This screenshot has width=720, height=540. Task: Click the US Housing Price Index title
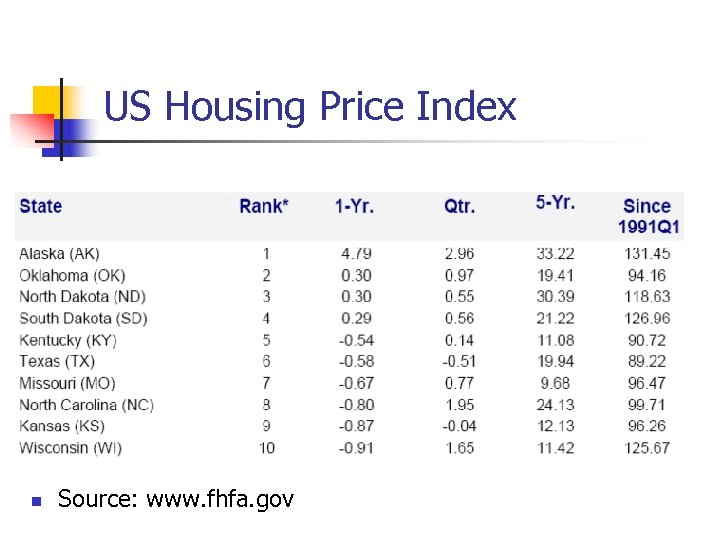click(x=310, y=106)
